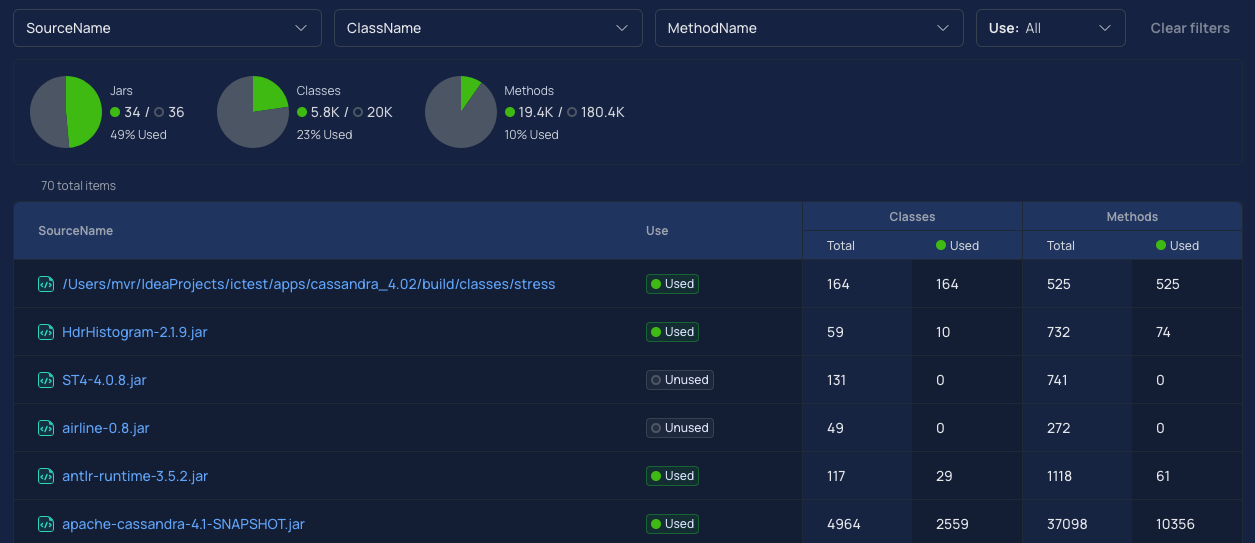Screen dimensions: 1255x543
Task: Click the 5.8K used classes legend value
Action: click(x=319, y=112)
